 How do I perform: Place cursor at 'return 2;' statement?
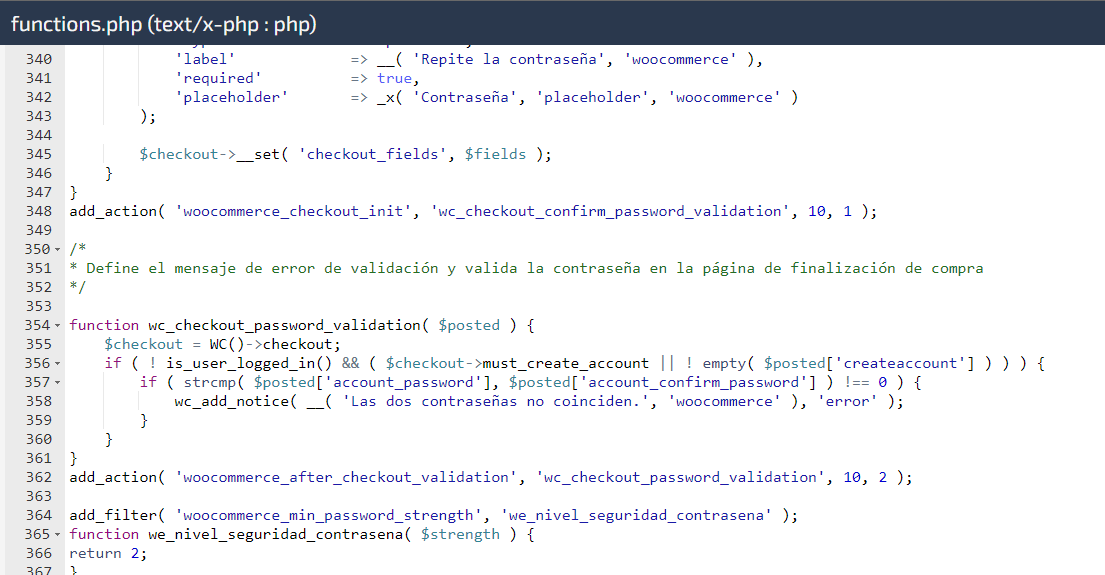[108, 554]
